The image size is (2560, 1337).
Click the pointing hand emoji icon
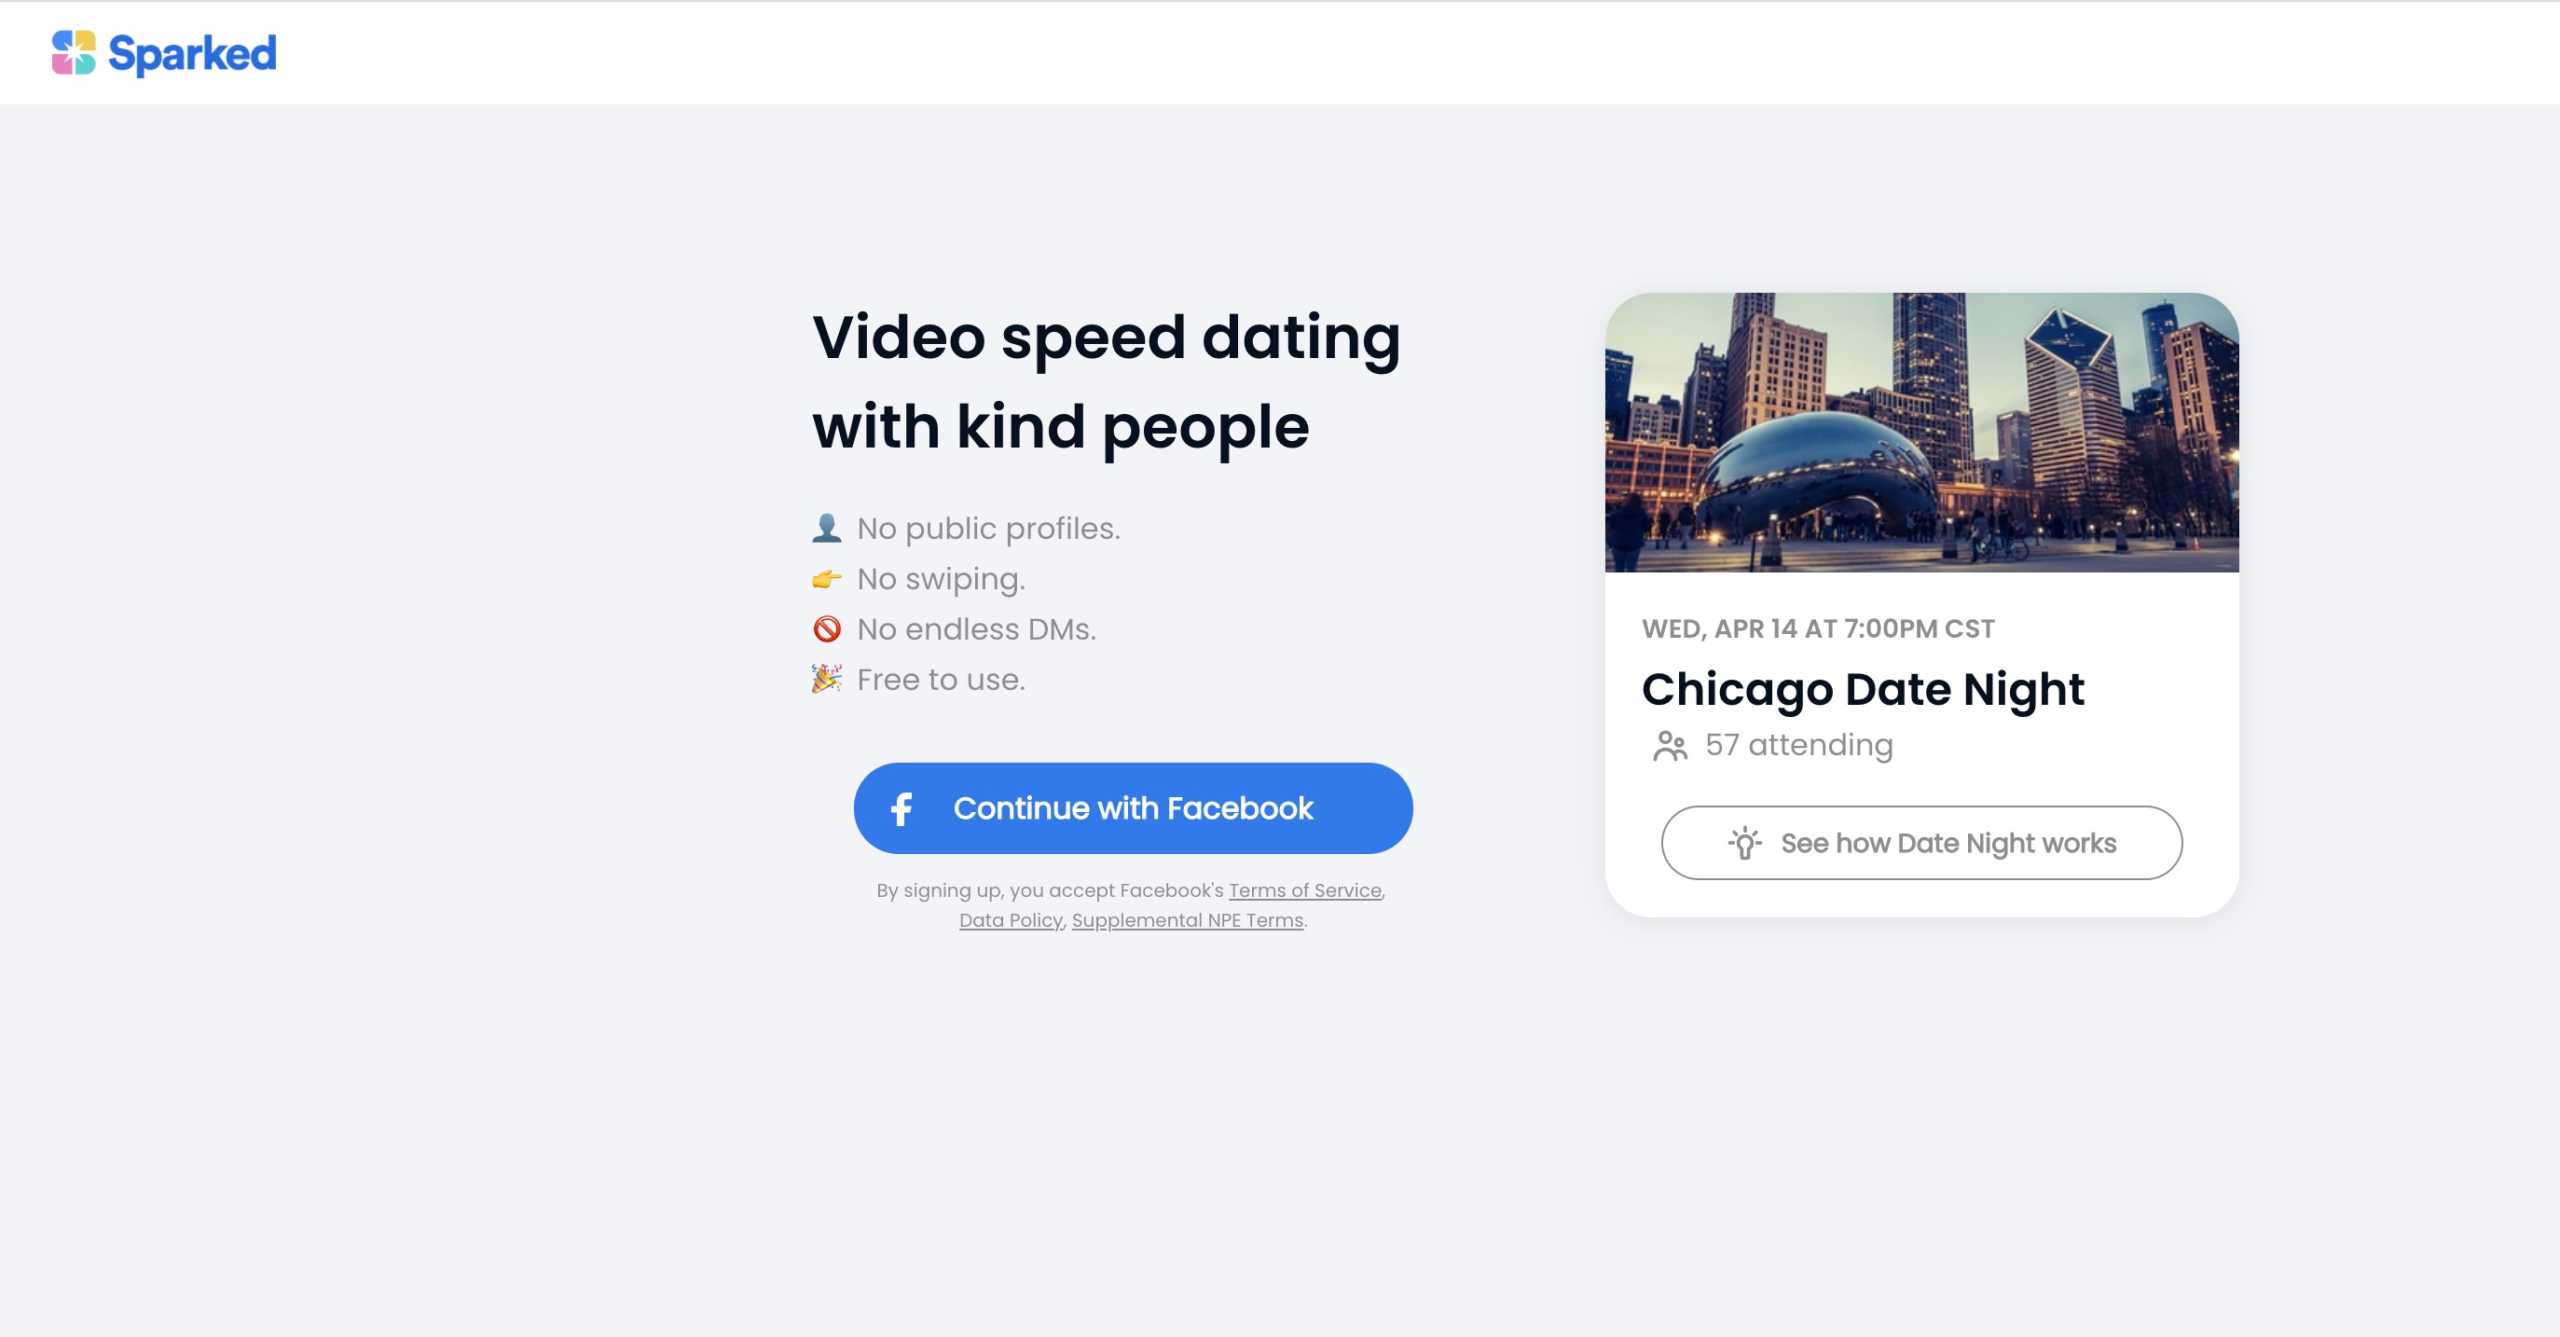tap(826, 579)
